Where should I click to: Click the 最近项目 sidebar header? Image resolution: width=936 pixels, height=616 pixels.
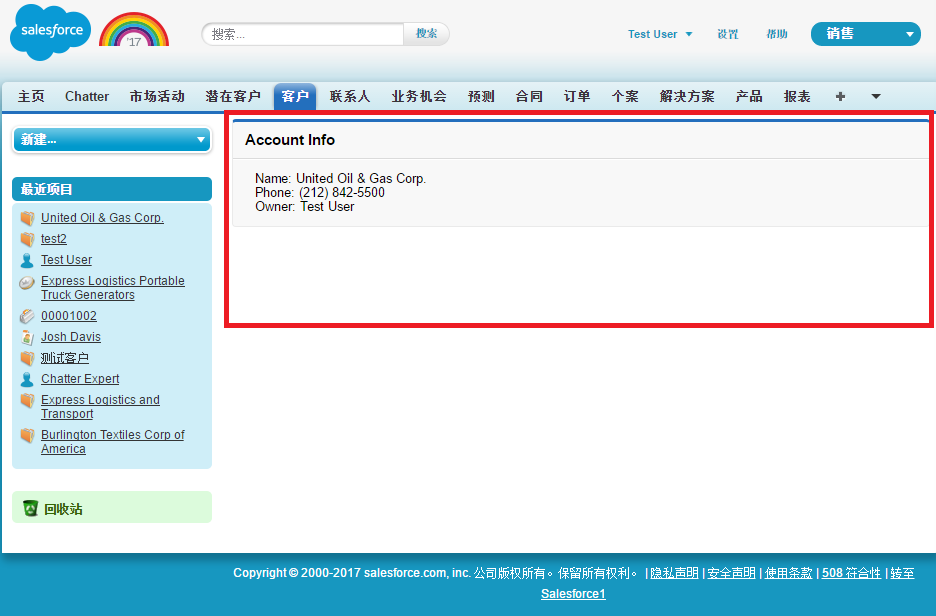[x=112, y=189]
